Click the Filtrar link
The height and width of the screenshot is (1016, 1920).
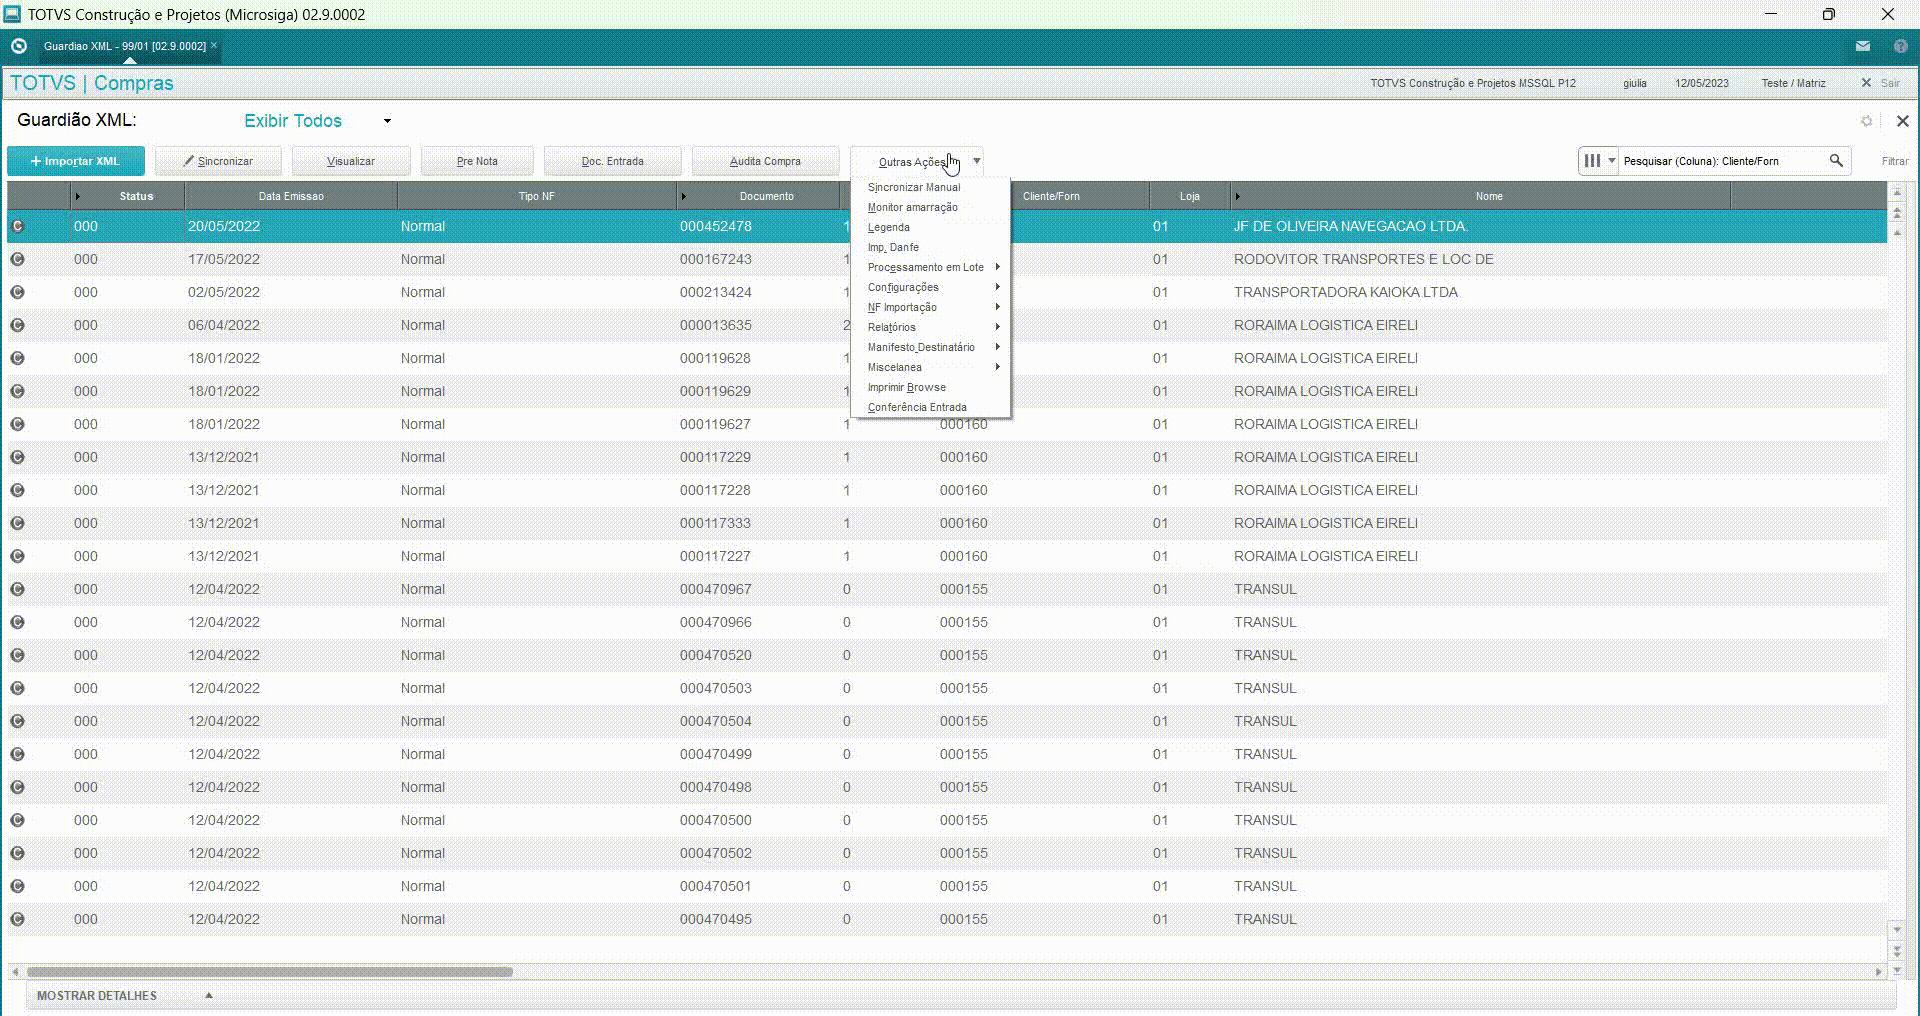tap(1895, 161)
